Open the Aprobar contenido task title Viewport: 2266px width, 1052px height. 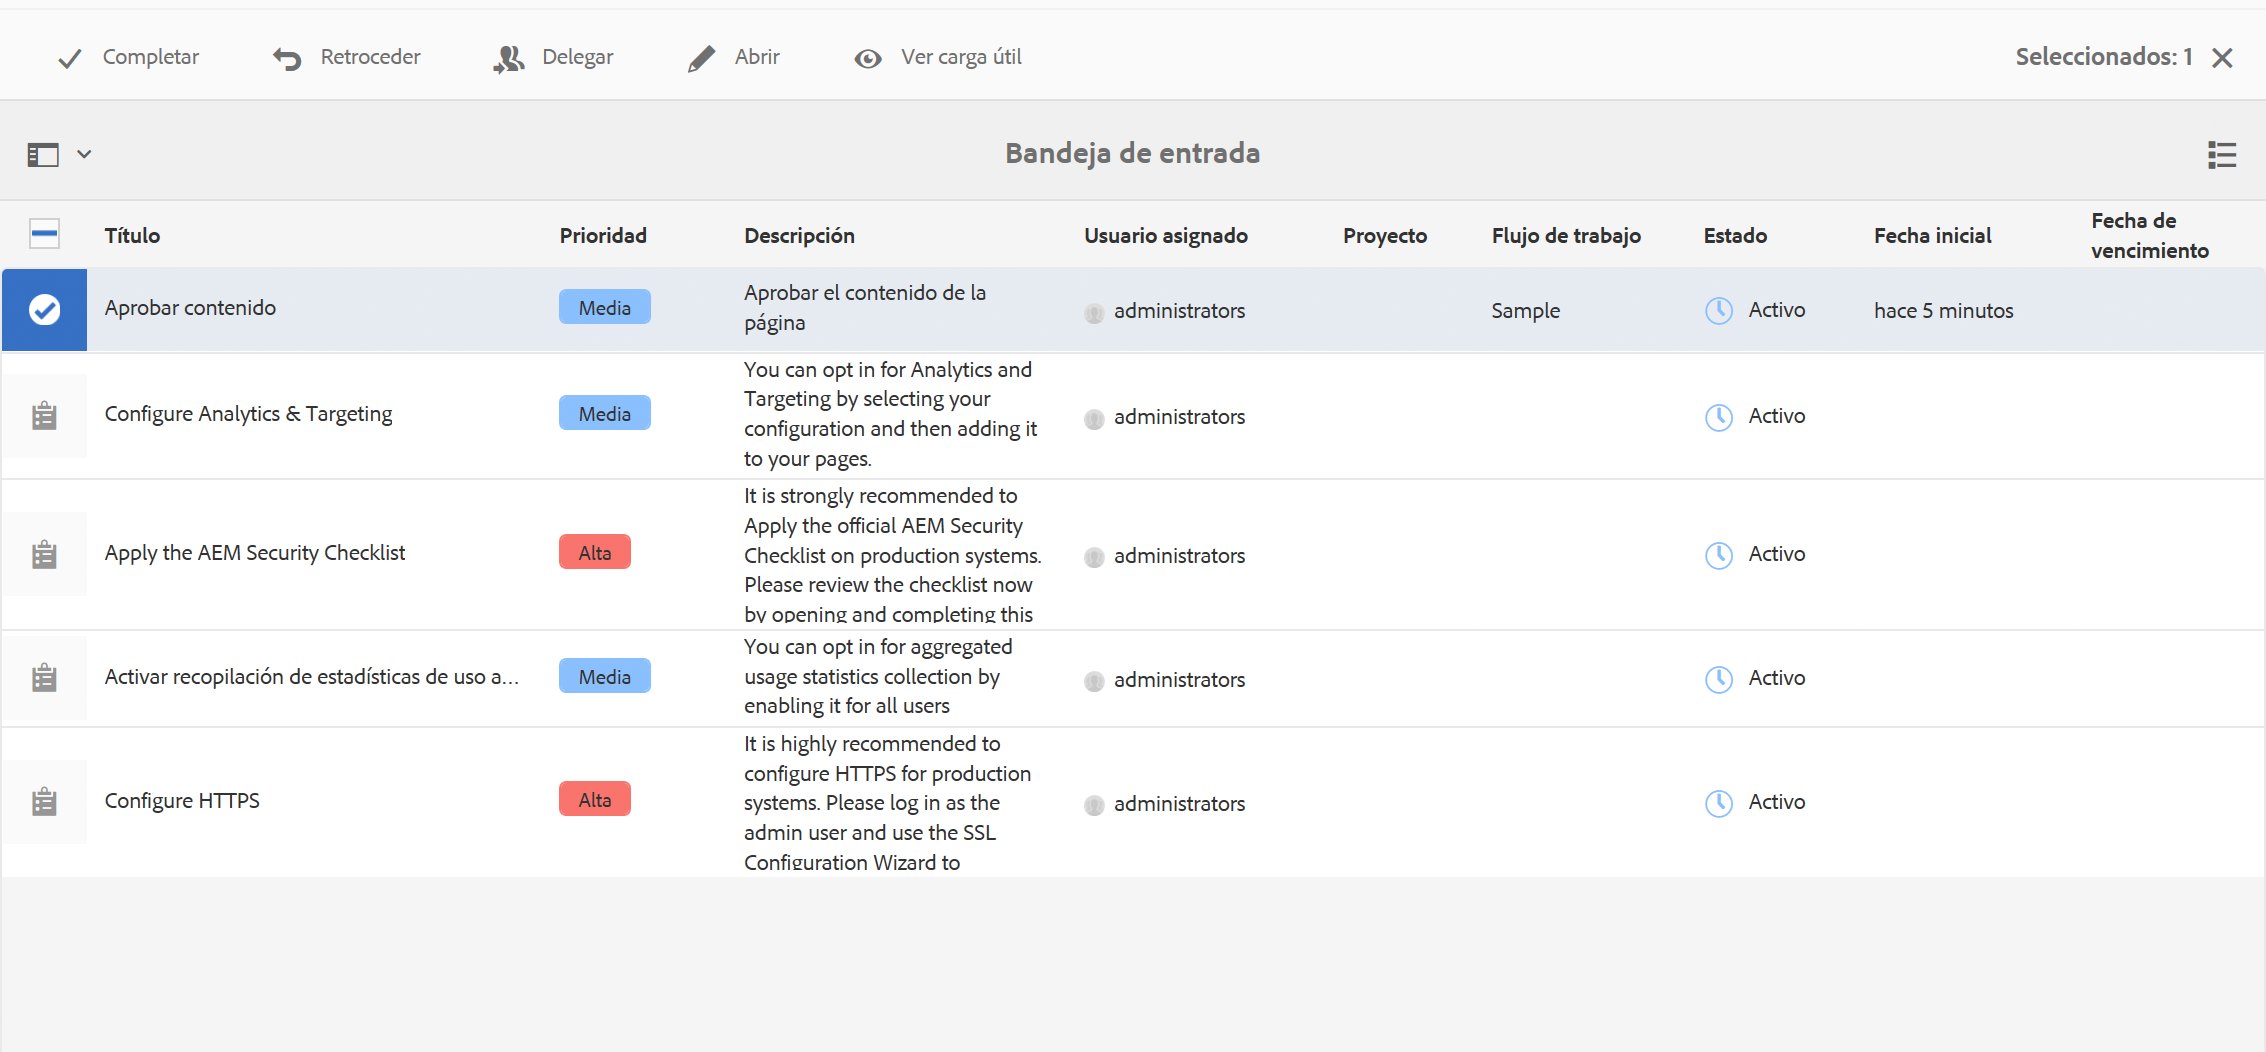190,308
